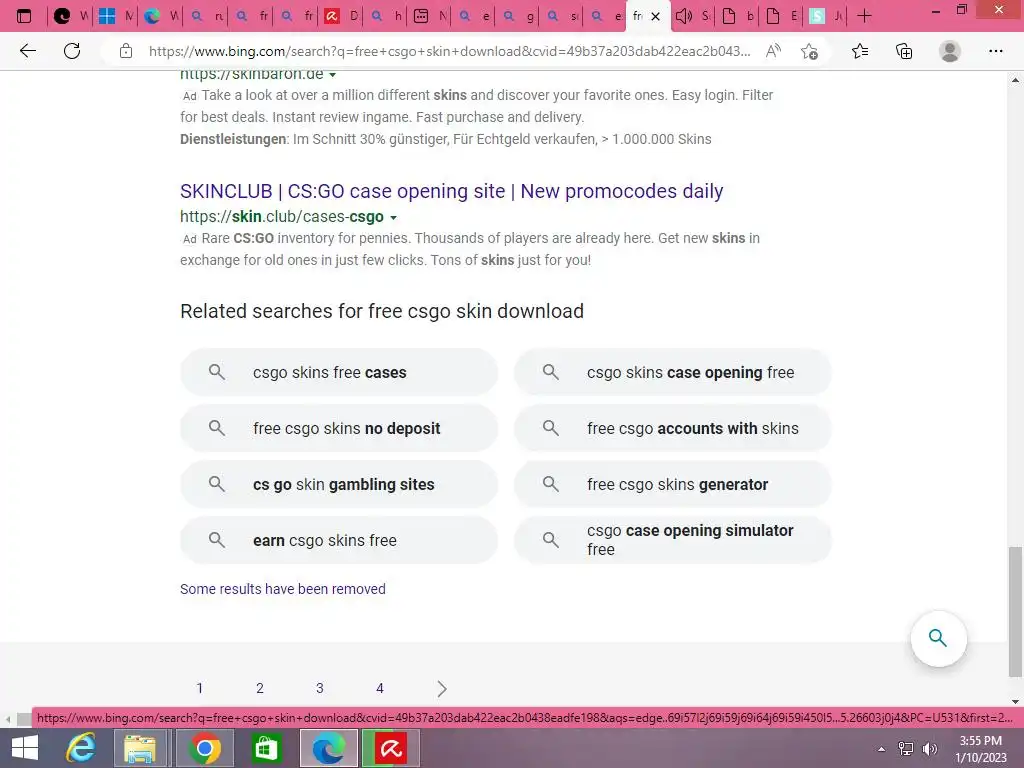Image resolution: width=1024 pixels, height=768 pixels.
Task: Open the Windows Start button
Action: [x=25, y=748]
